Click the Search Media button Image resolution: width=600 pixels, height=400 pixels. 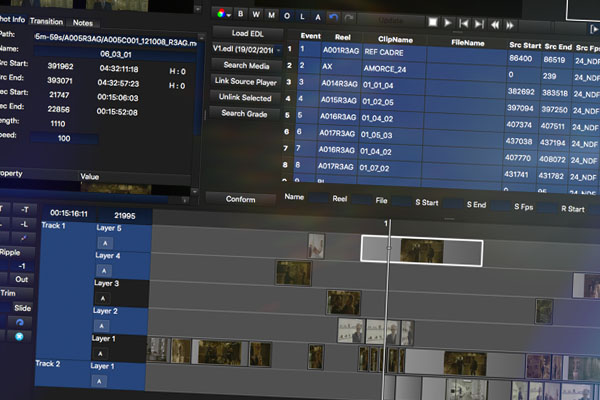pos(246,65)
